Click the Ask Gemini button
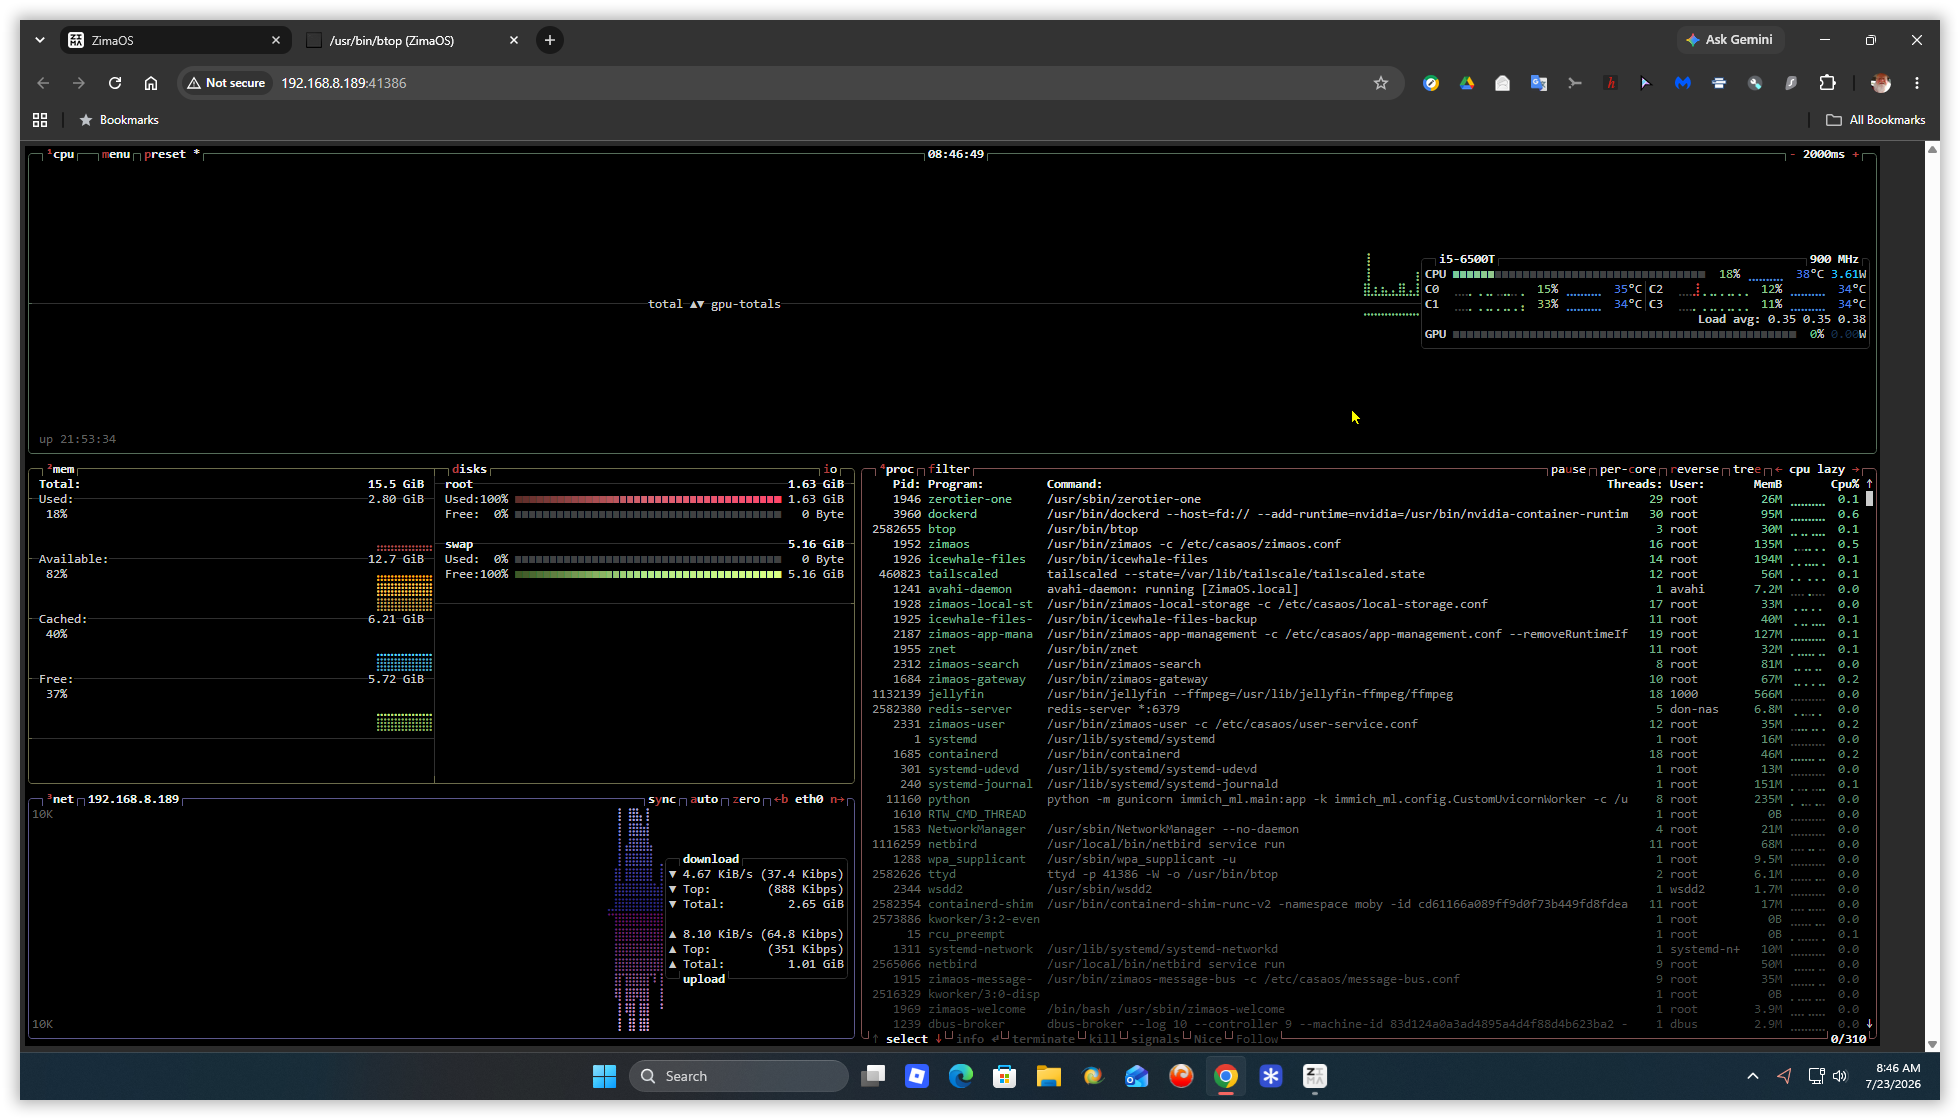1960x1120 pixels. coord(1729,40)
